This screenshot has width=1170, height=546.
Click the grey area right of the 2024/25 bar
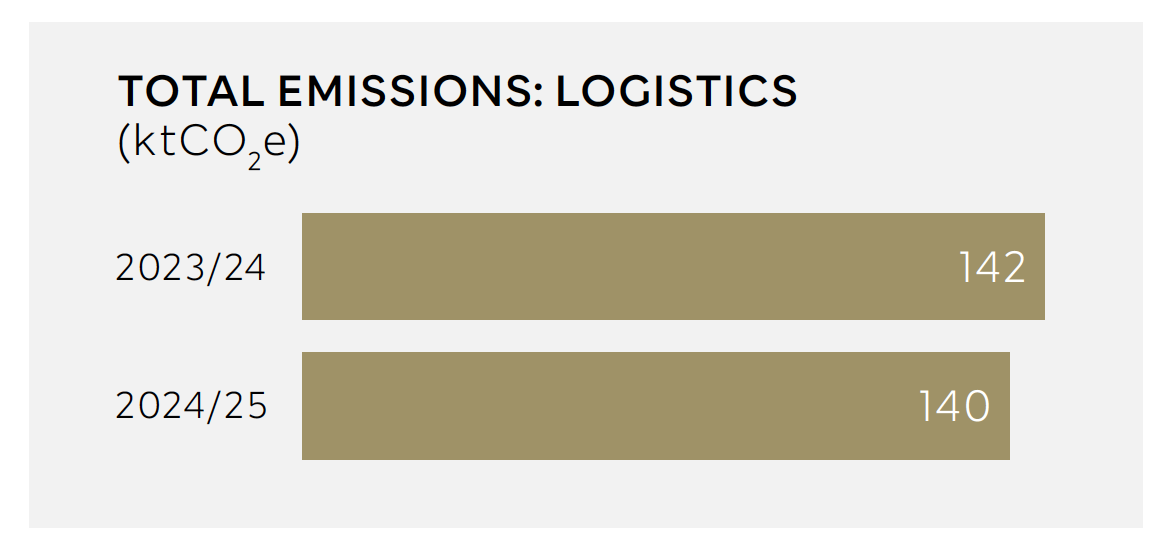[1074, 406]
